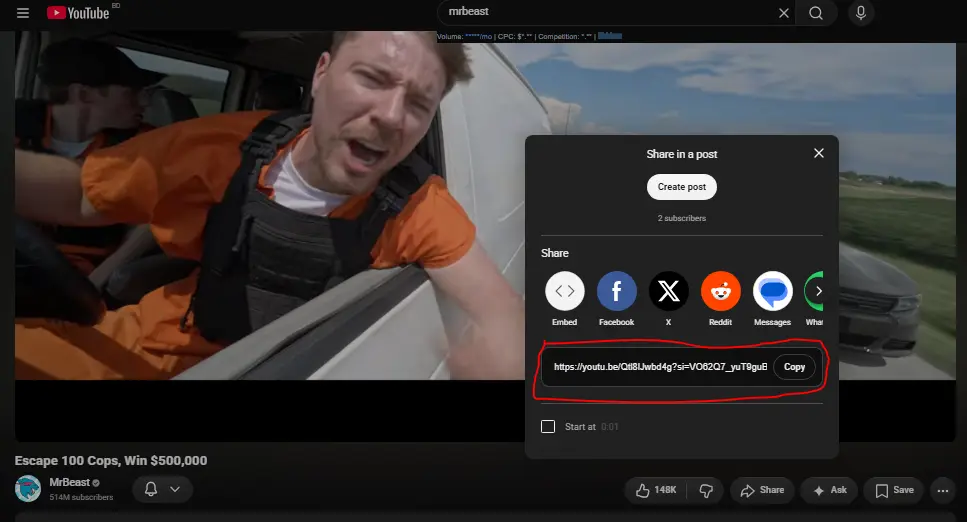The height and width of the screenshot is (522, 967).
Task: Share via Messages
Action: point(772,299)
